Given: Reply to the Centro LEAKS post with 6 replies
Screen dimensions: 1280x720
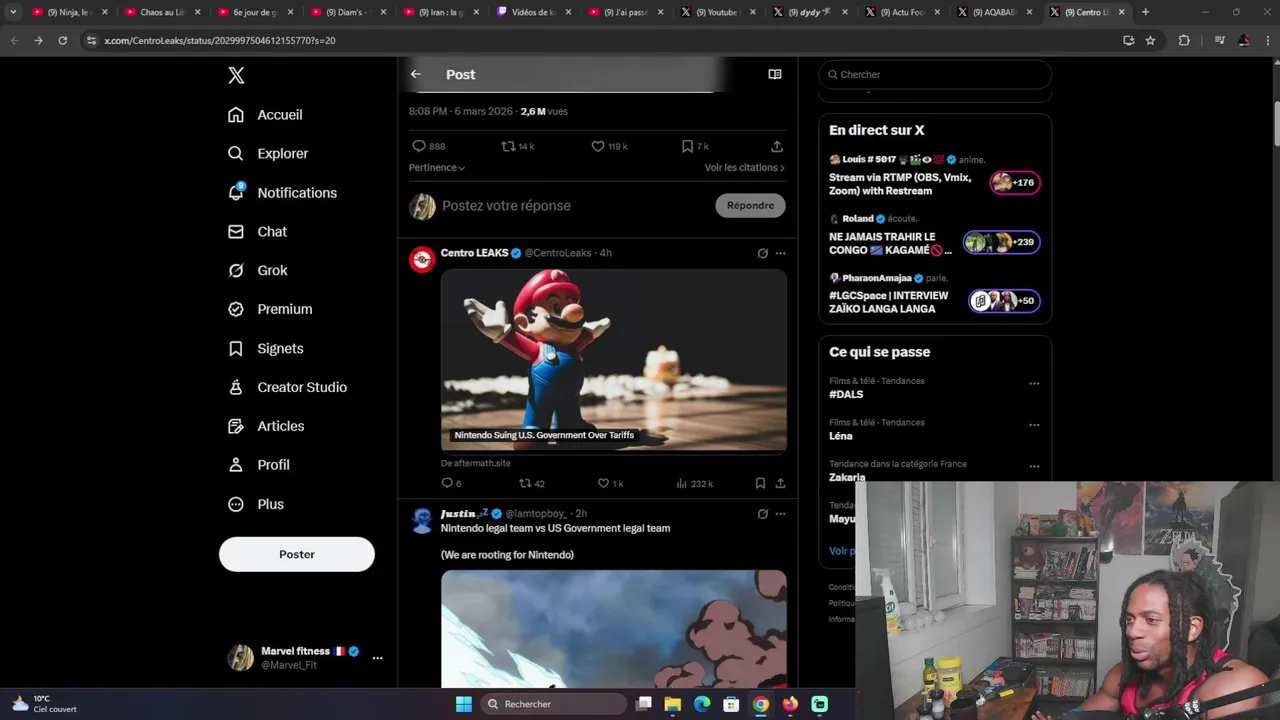Looking at the screenshot, I should 451,483.
